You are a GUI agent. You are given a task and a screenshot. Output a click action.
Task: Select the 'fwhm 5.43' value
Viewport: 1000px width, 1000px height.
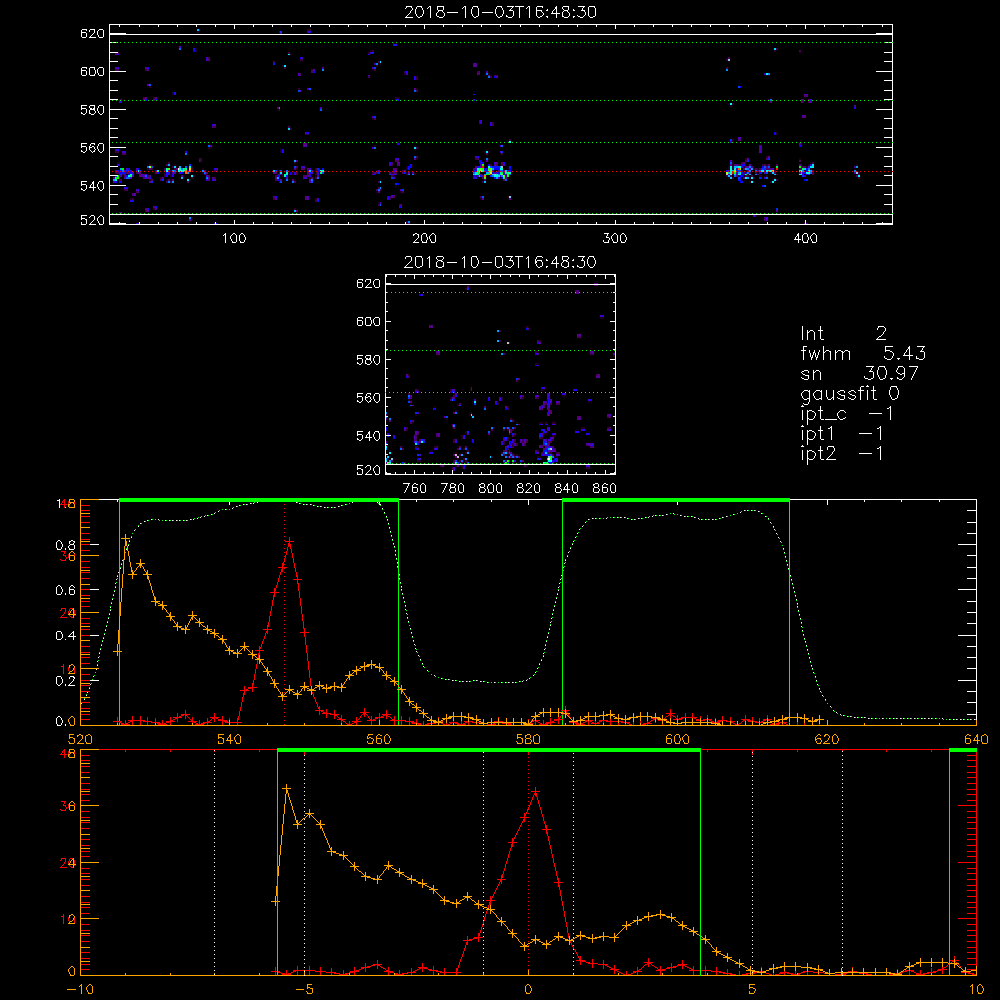click(x=863, y=353)
